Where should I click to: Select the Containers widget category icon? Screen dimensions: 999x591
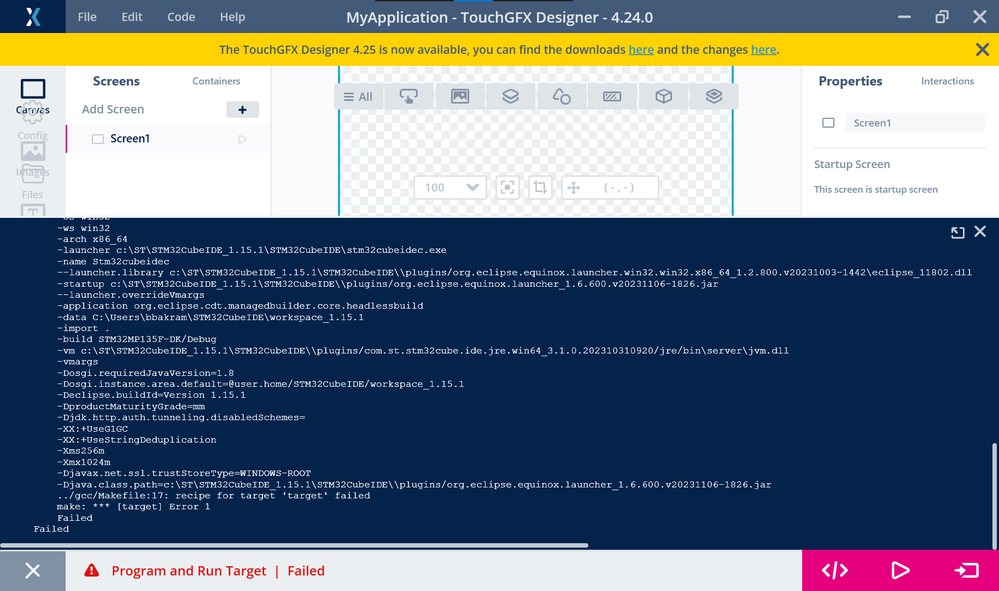tap(510, 97)
